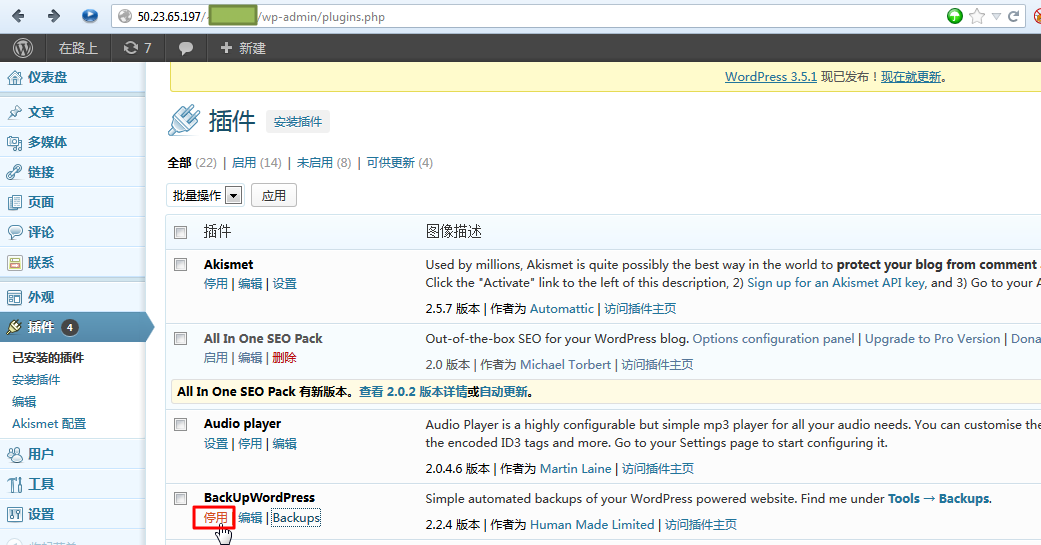The image size is (1041, 545).
Task: Filter plugins by 可供更新 (4)
Action: [x=400, y=163]
